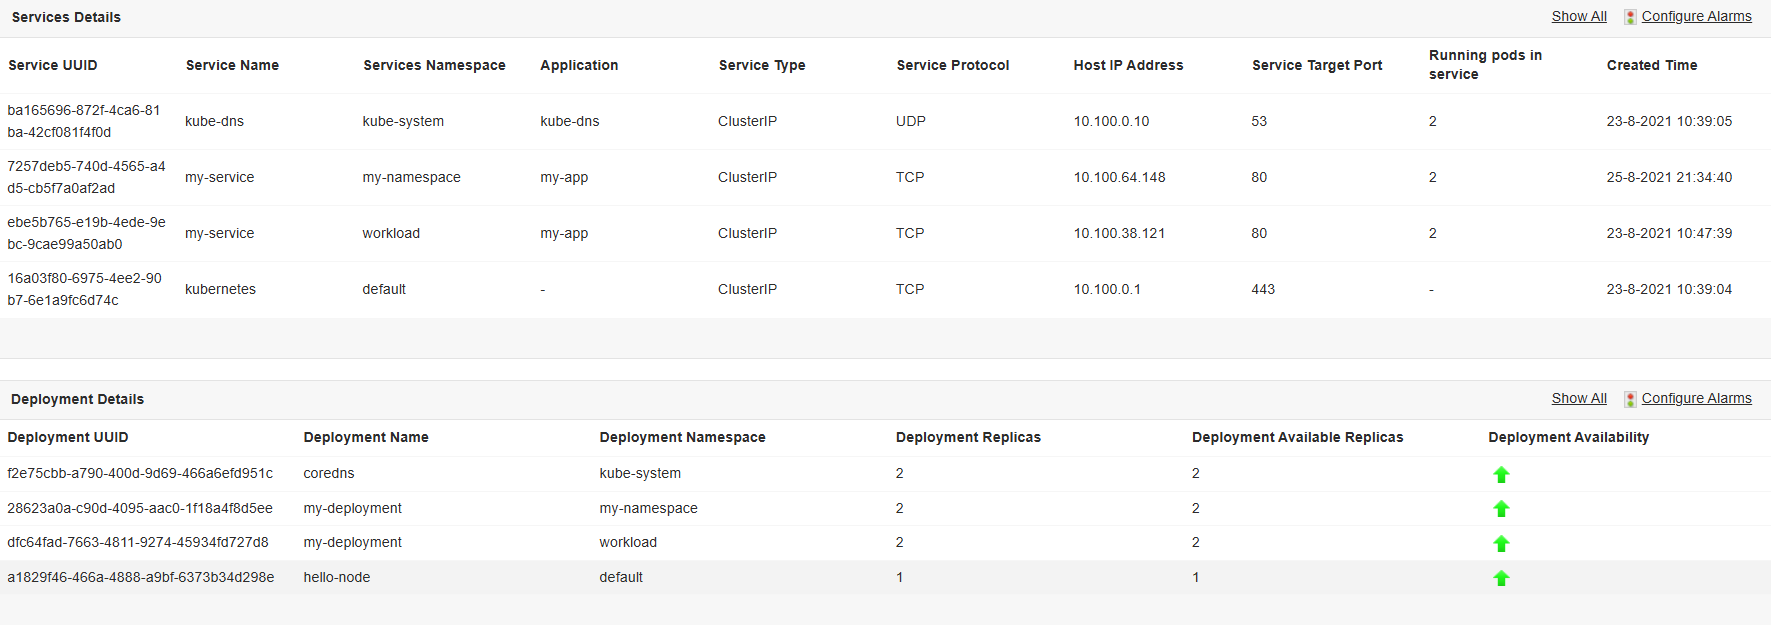Screen dimensions: 1771x625
Task: Open Configure Alarms for Deployment Details
Action: [x=1696, y=398]
